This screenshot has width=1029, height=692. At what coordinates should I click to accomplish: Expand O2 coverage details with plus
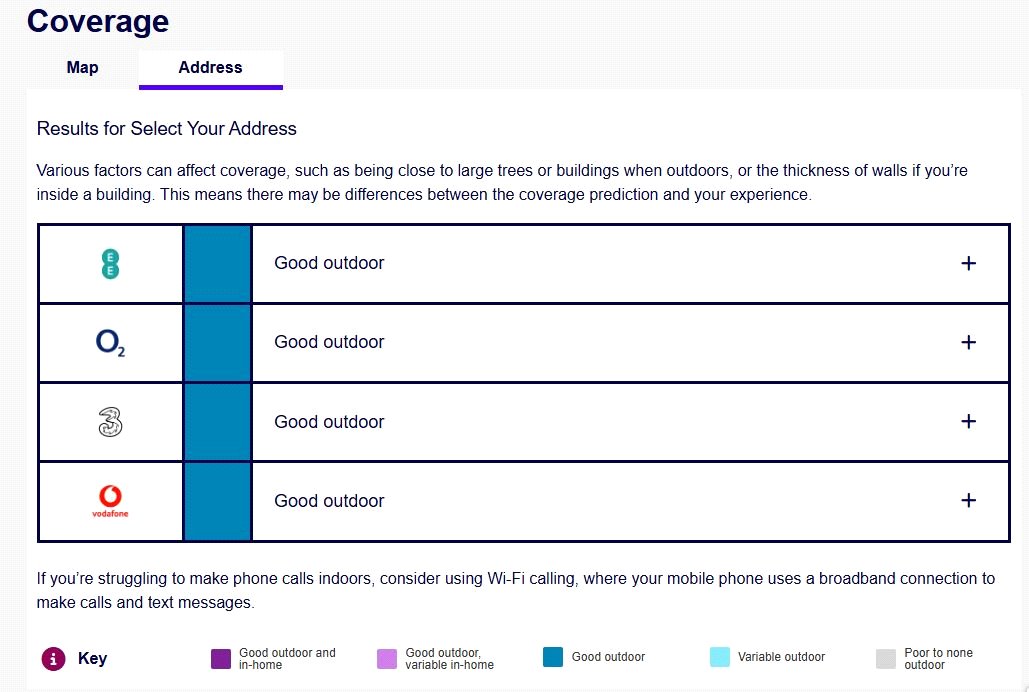click(968, 343)
